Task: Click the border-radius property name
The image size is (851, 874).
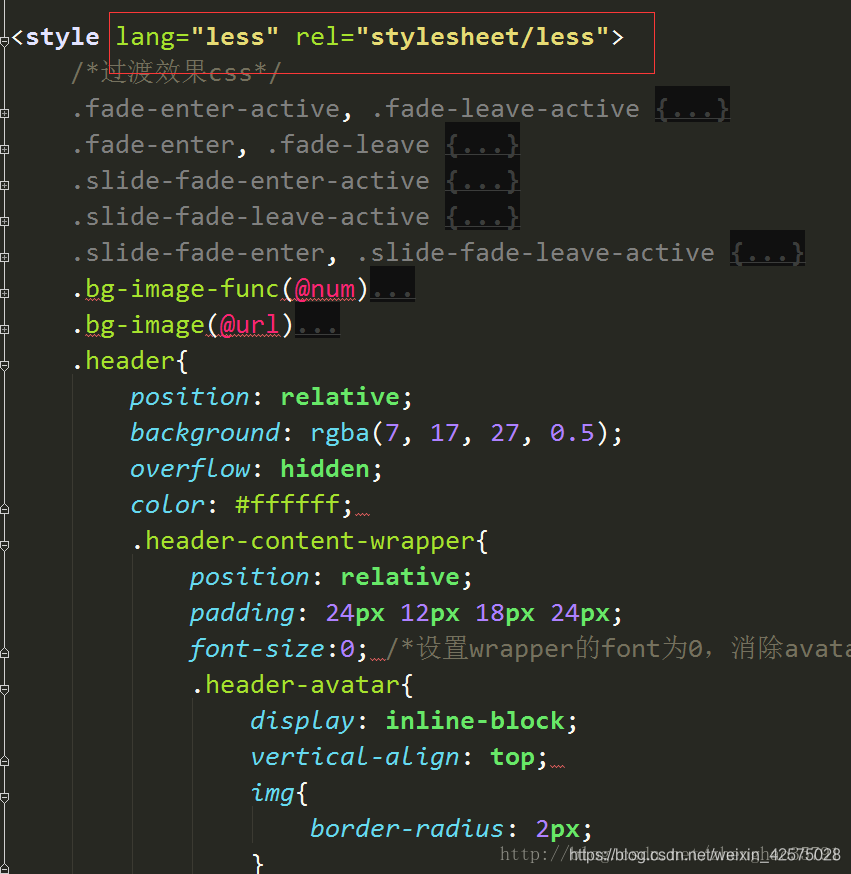Action: click(407, 828)
